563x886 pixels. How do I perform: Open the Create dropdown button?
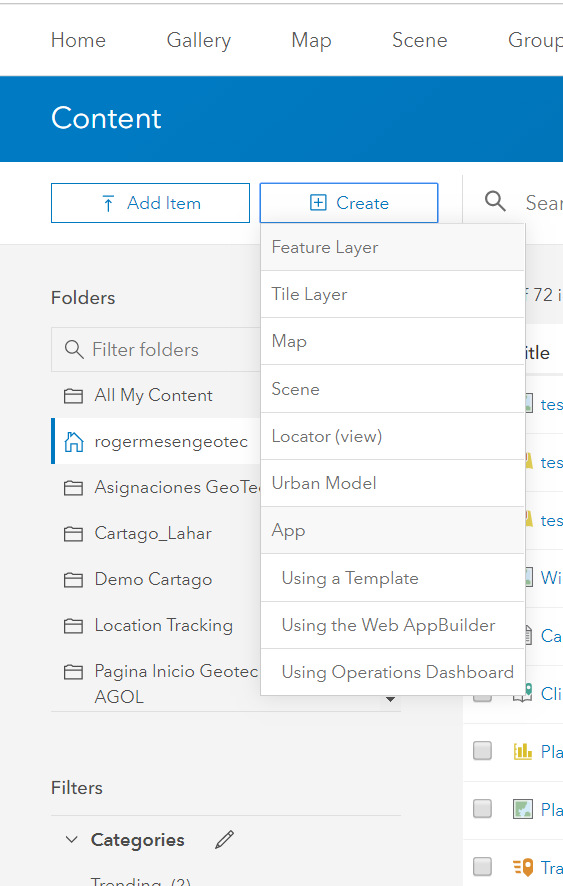click(x=349, y=203)
